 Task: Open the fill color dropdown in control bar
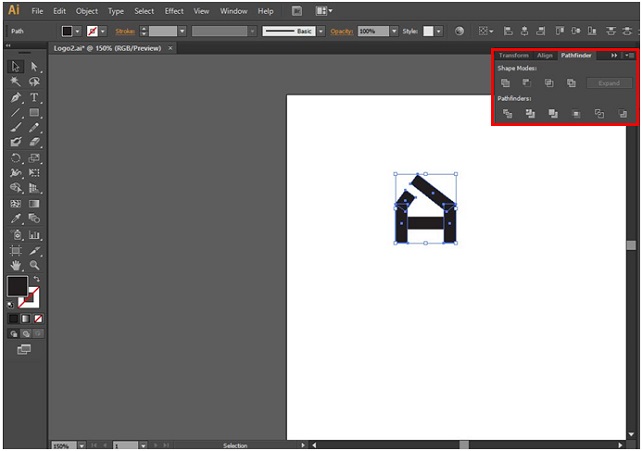[x=77, y=31]
